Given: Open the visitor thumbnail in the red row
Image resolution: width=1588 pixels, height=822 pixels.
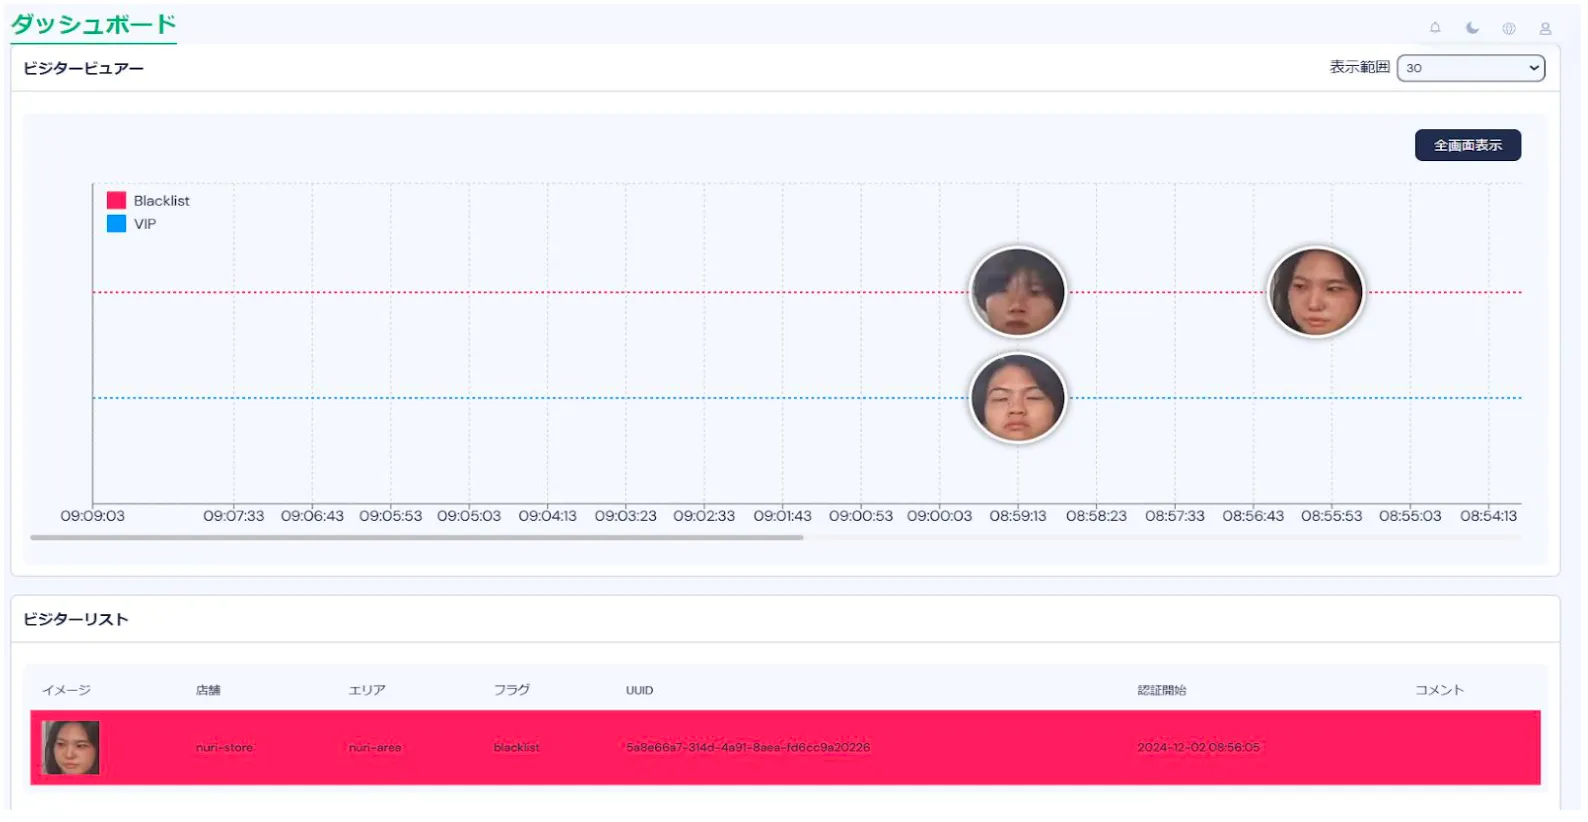Looking at the screenshot, I should point(70,748).
